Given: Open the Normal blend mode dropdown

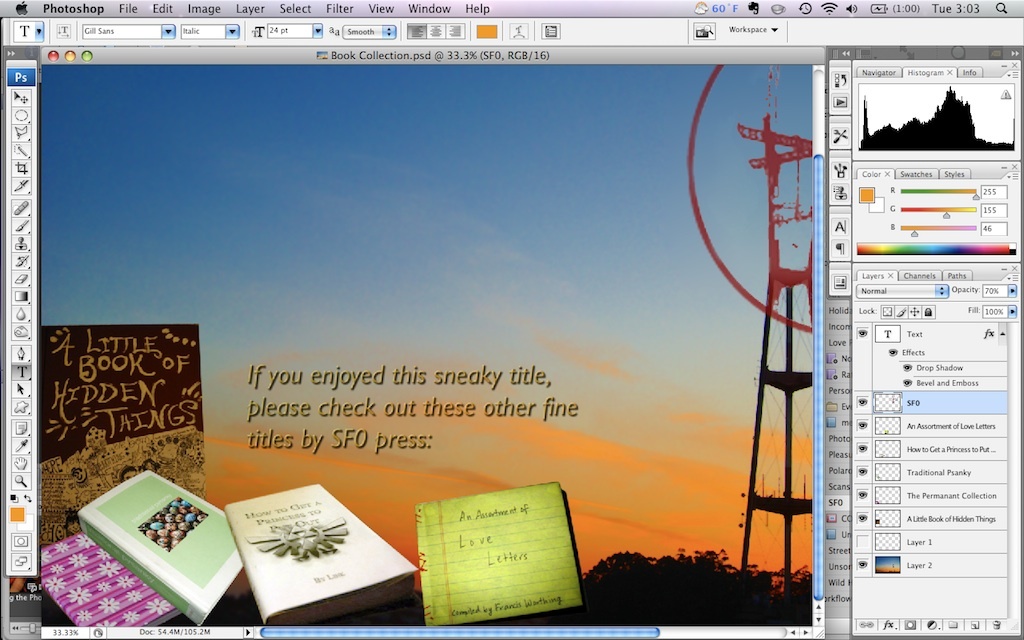Looking at the screenshot, I should (x=902, y=290).
